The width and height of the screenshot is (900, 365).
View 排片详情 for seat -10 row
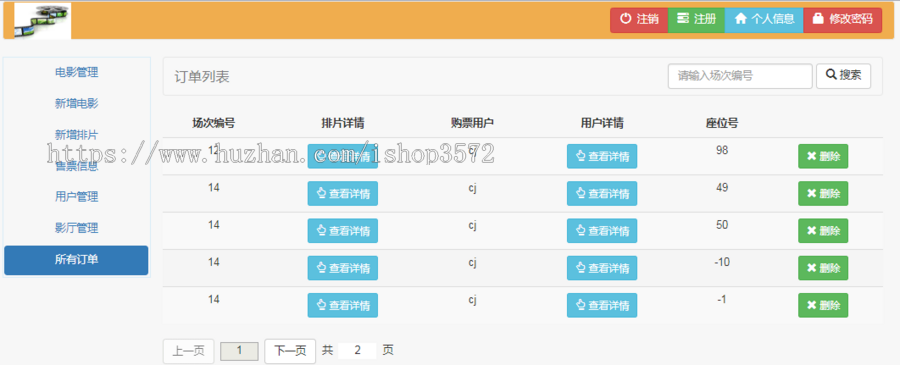[343, 268]
